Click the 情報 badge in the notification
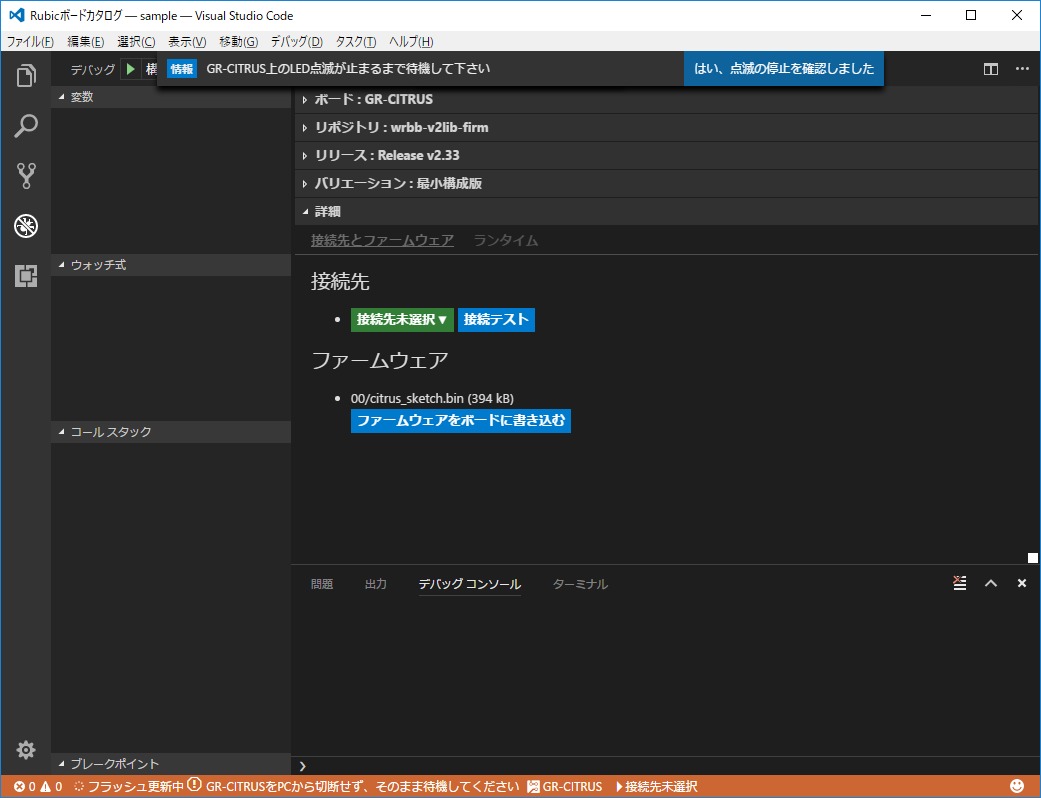The width and height of the screenshot is (1041, 798). tap(182, 69)
